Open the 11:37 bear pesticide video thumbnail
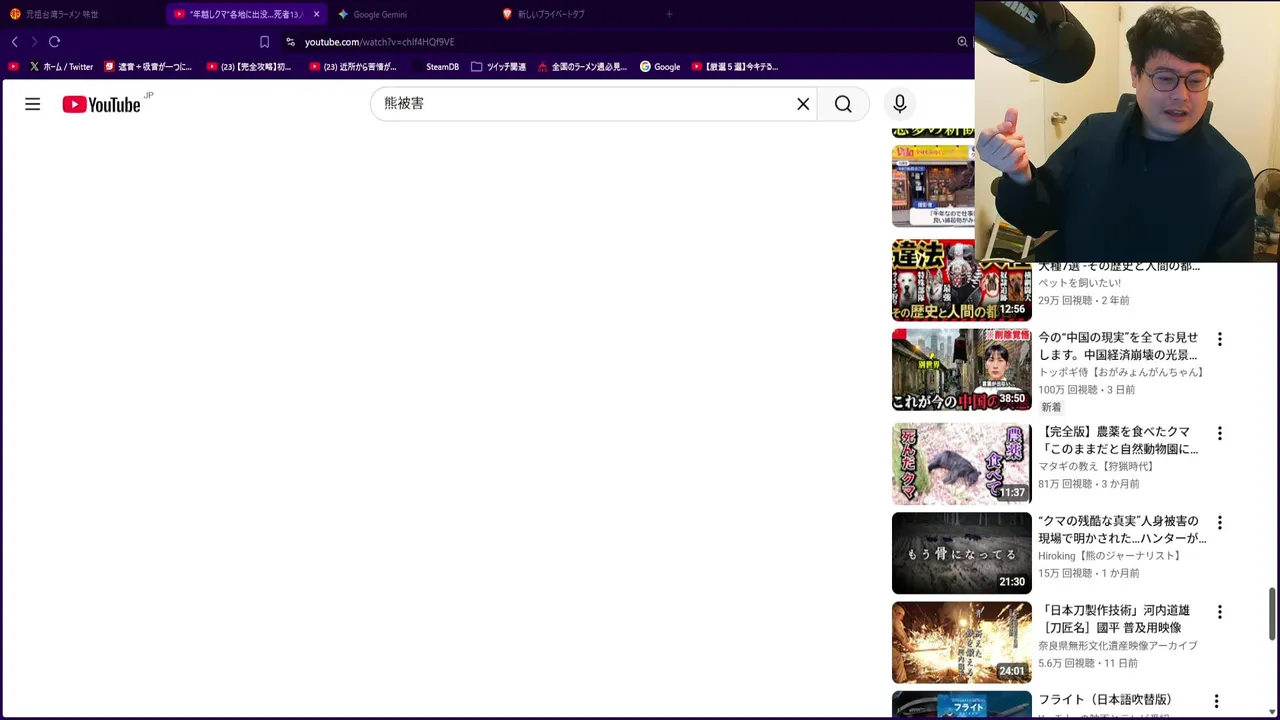 pos(961,463)
